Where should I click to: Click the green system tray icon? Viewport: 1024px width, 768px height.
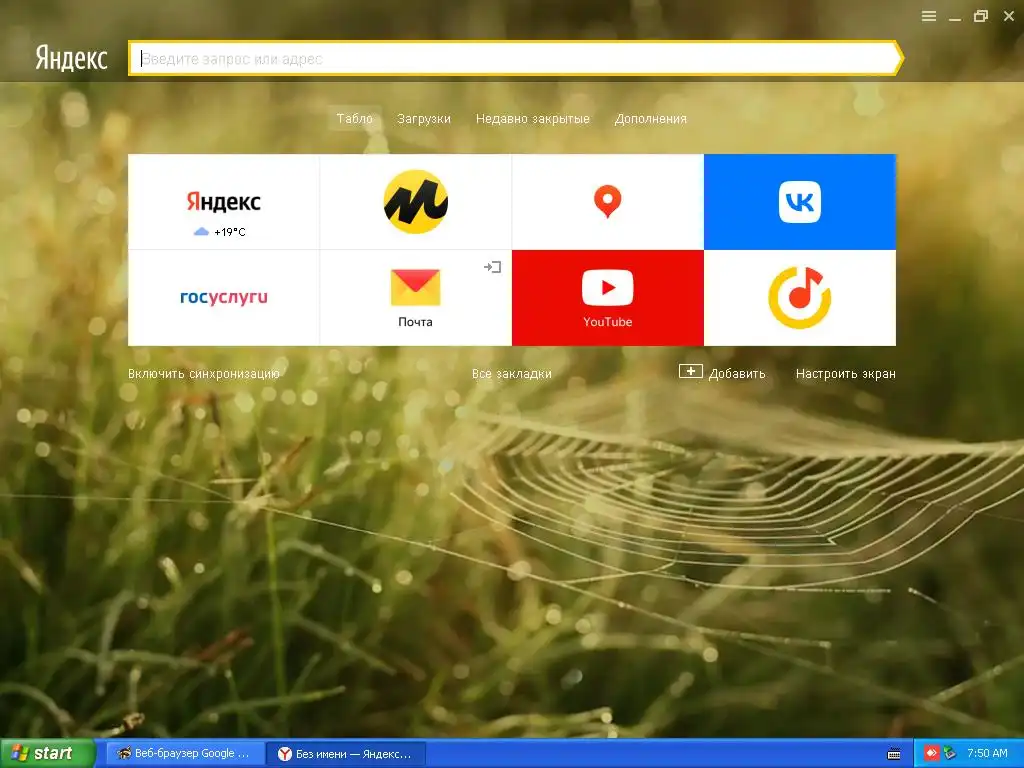click(x=949, y=754)
